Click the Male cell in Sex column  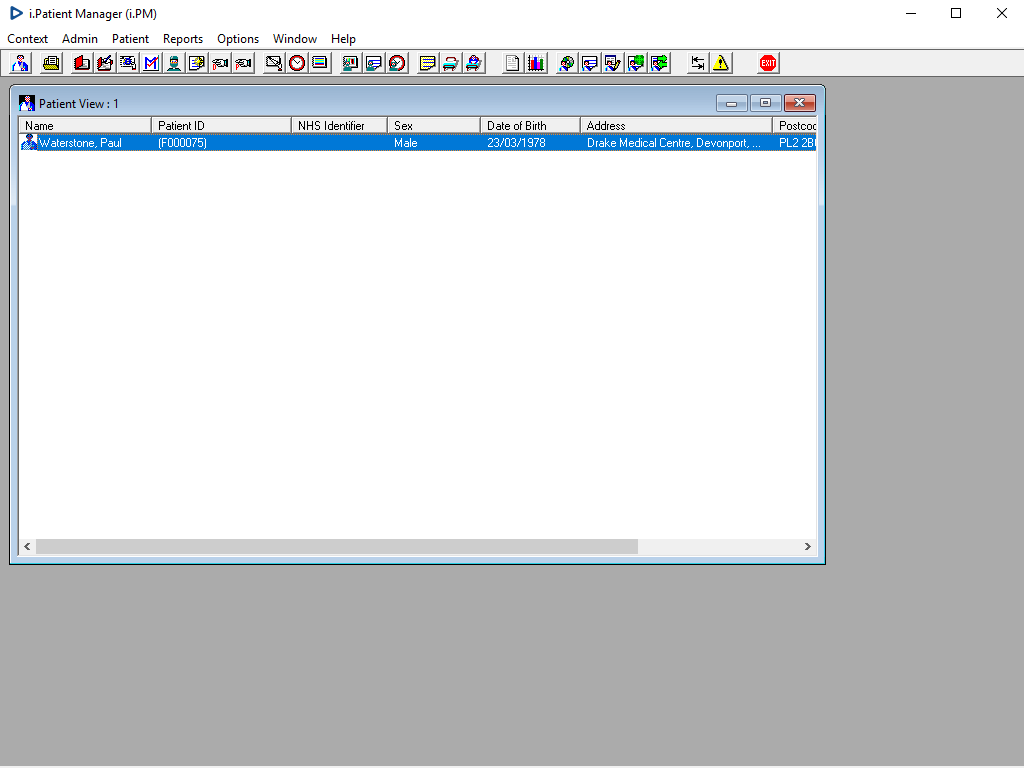406,142
